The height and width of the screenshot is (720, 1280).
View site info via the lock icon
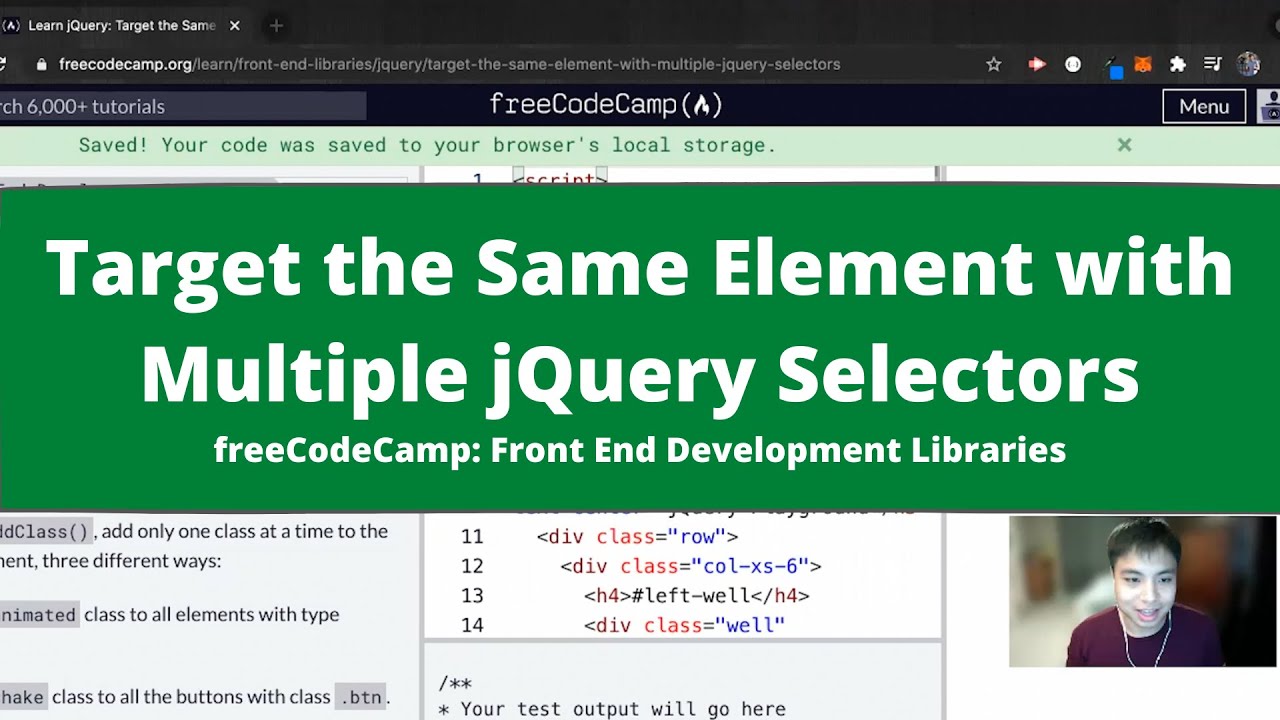click(x=41, y=64)
